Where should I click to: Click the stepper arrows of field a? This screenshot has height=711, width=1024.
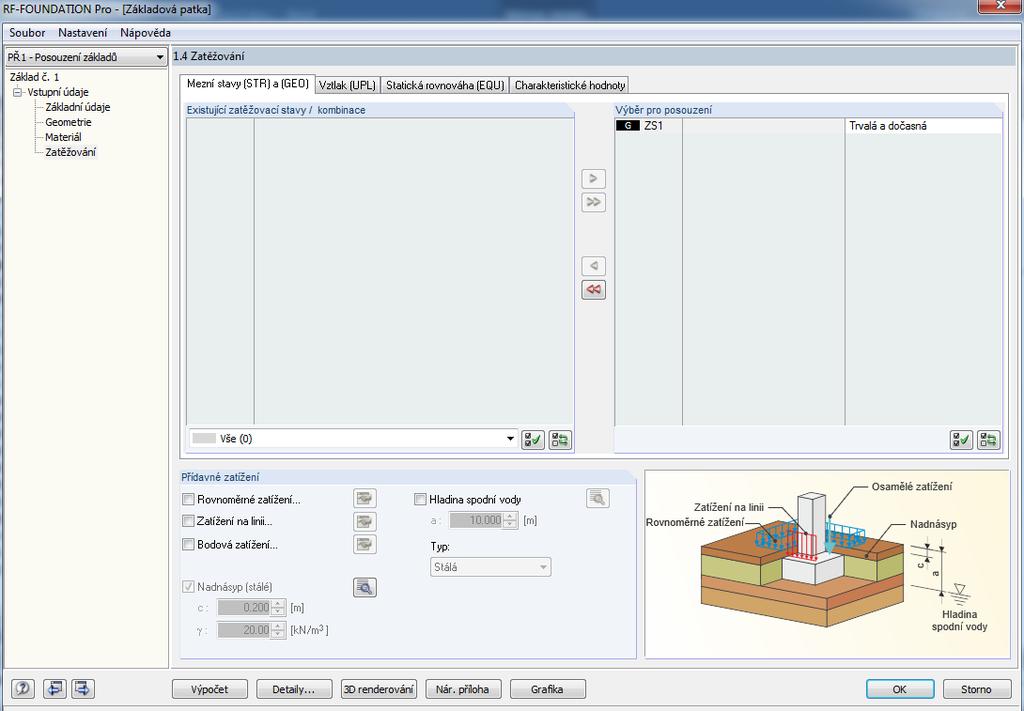click(x=510, y=520)
